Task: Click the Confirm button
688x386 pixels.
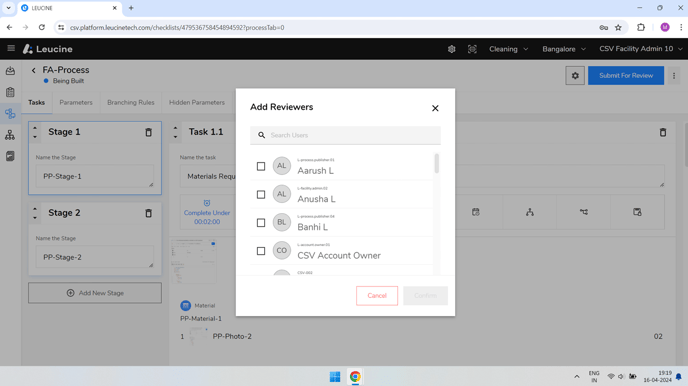Action: click(x=425, y=296)
